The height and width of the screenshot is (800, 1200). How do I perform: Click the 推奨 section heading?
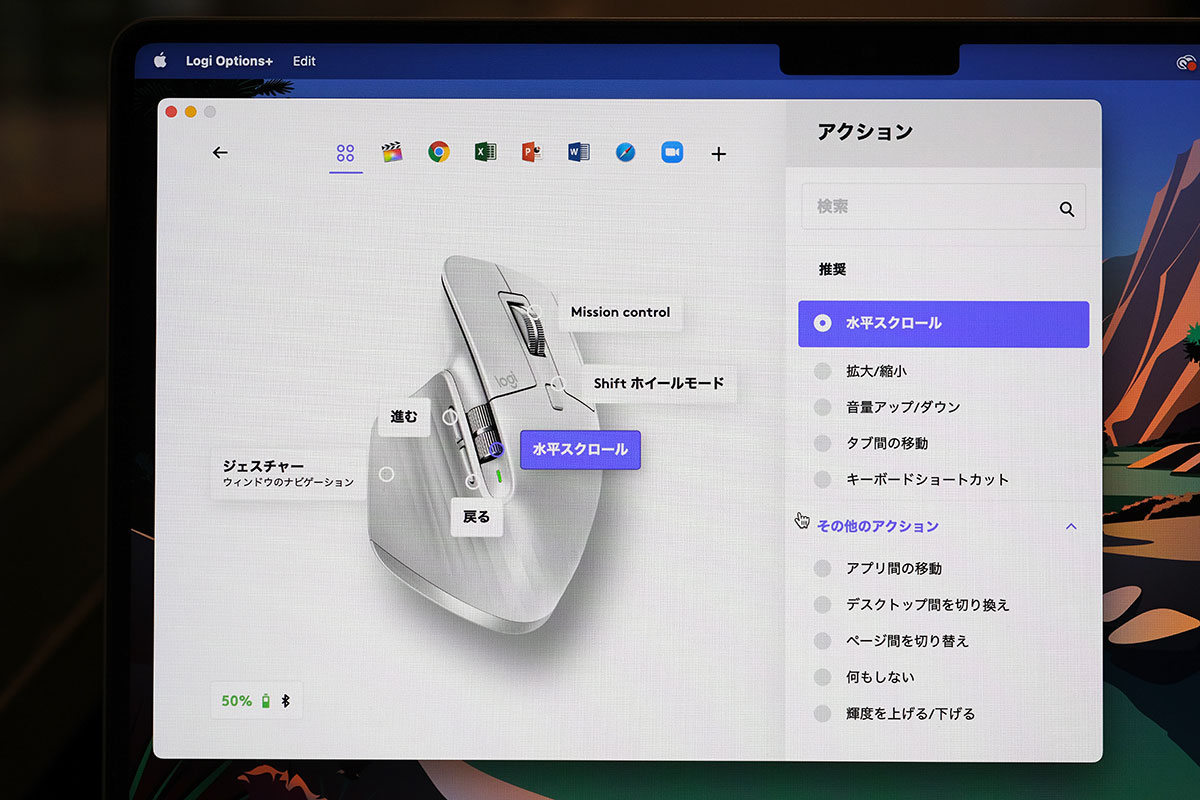833,269
